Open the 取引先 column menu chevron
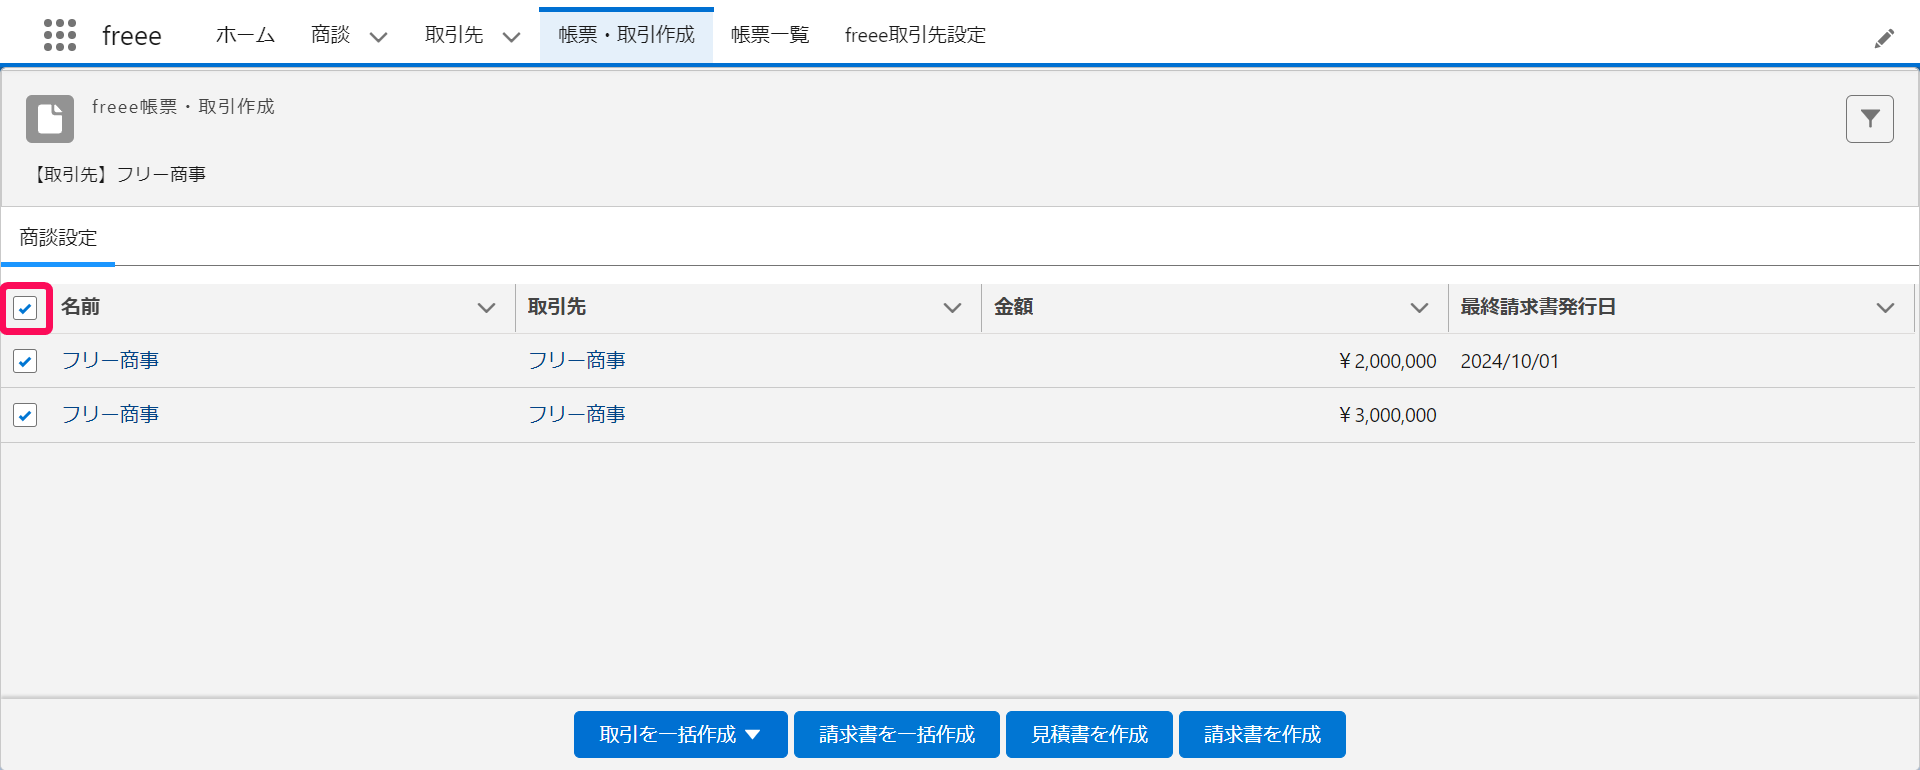The height and width of the screenshot is (770, 1920). pos(953,308)
